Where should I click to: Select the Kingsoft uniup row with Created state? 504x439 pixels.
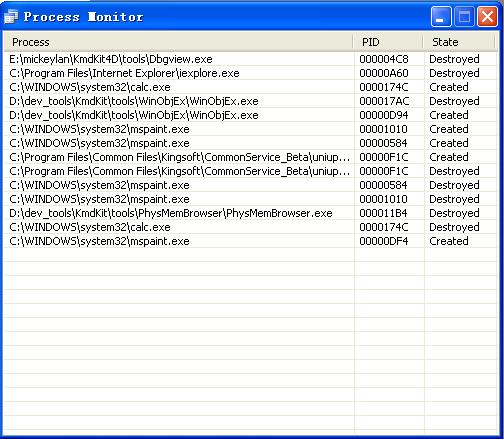tap(250, 157)
